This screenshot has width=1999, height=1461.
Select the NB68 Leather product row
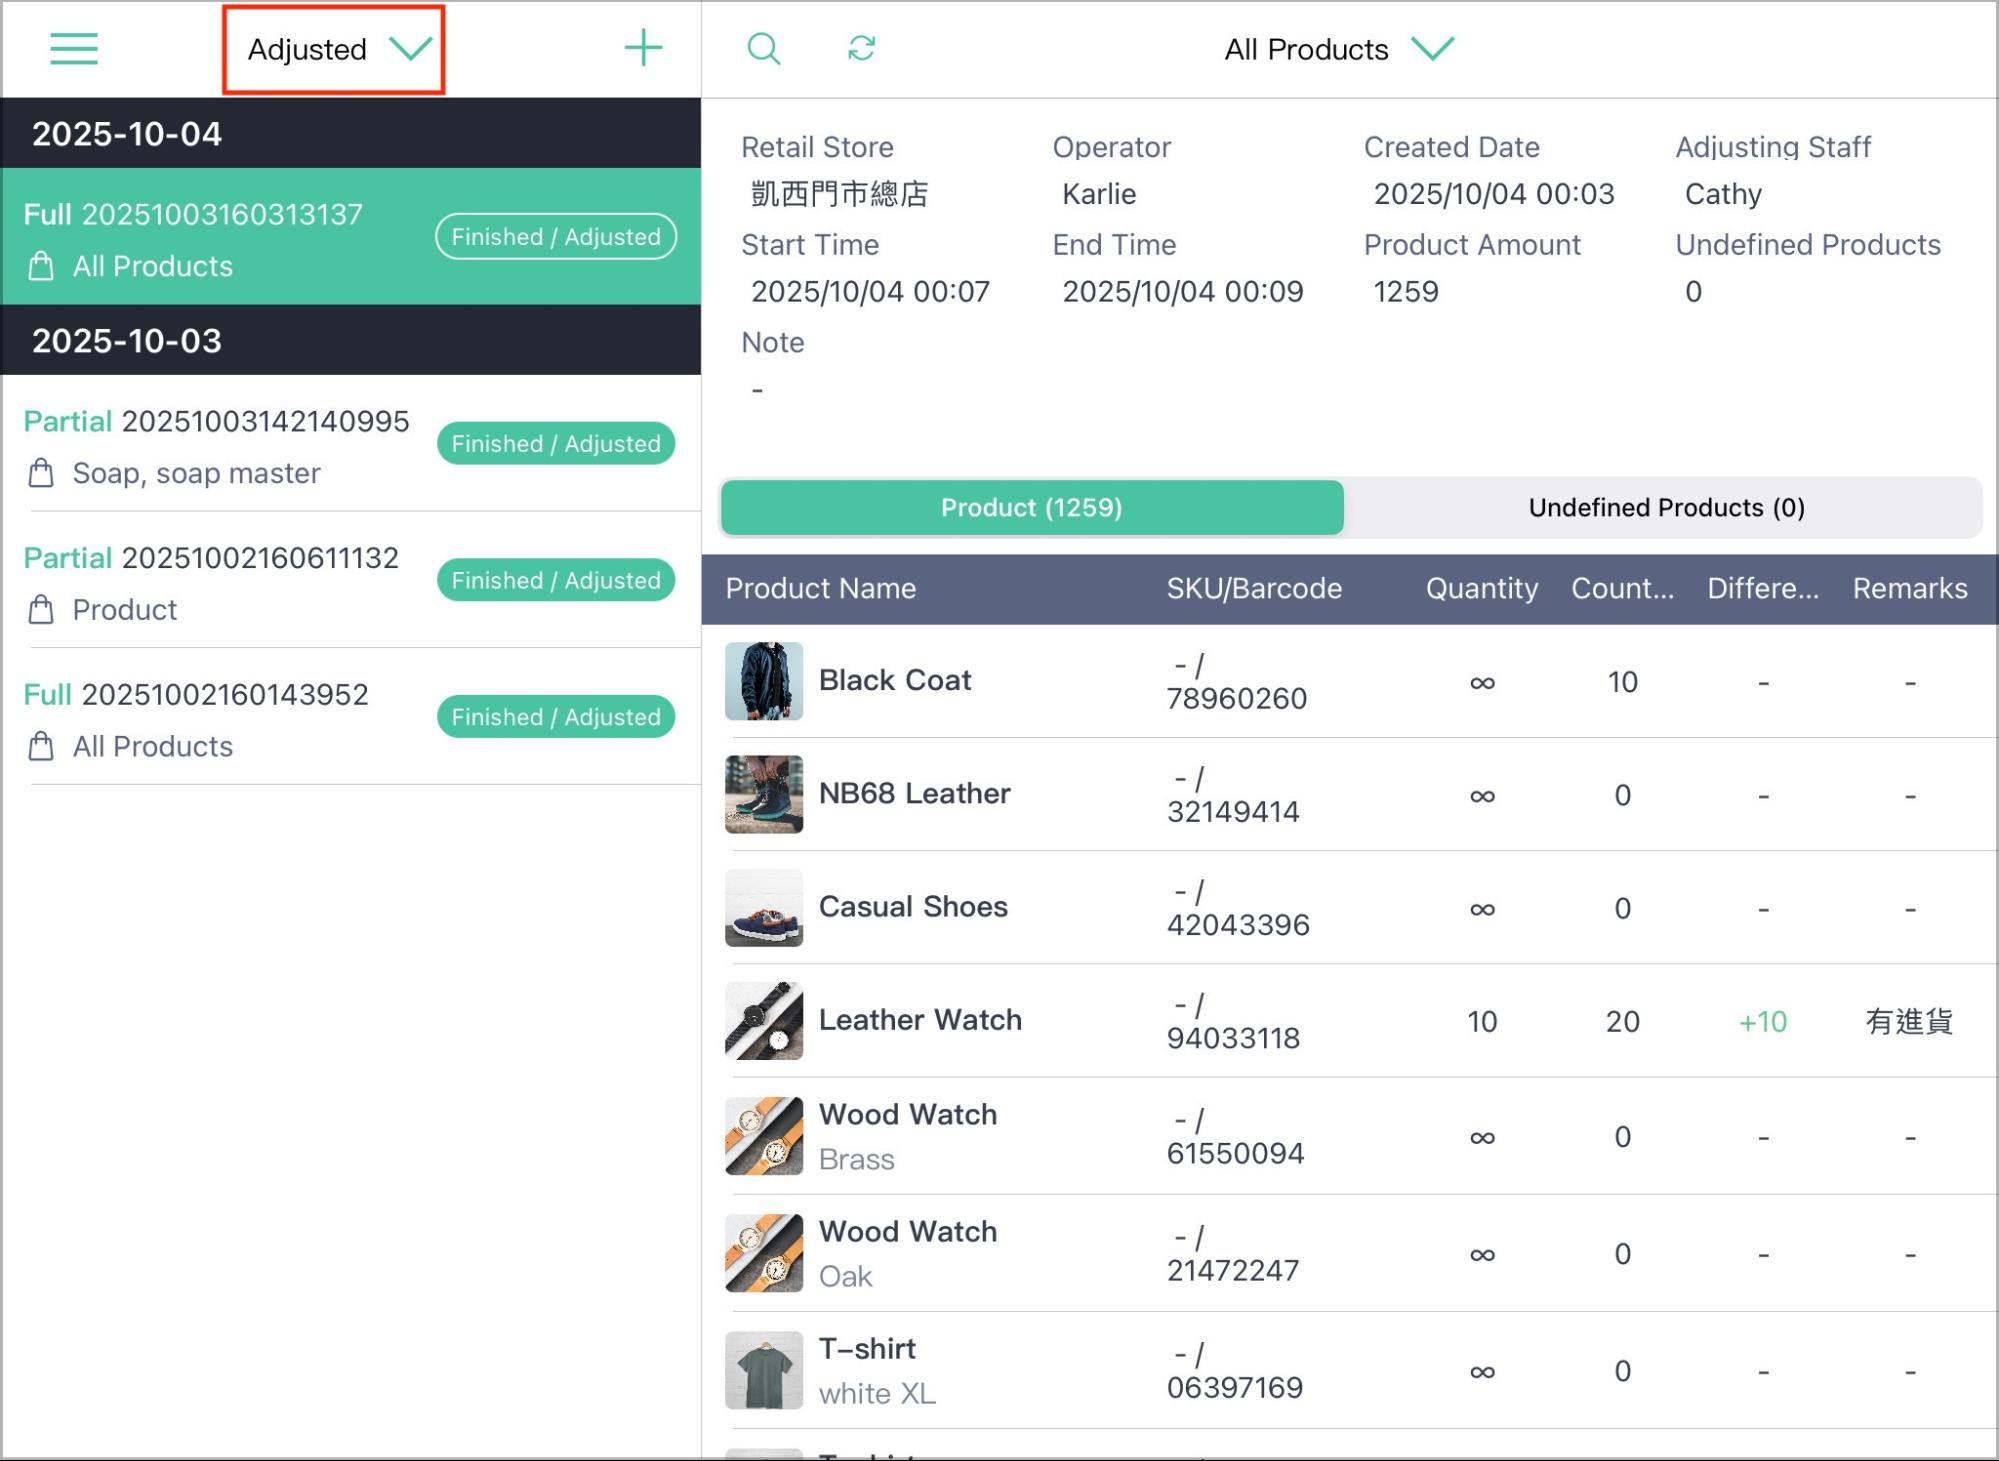coord(1350,795)
